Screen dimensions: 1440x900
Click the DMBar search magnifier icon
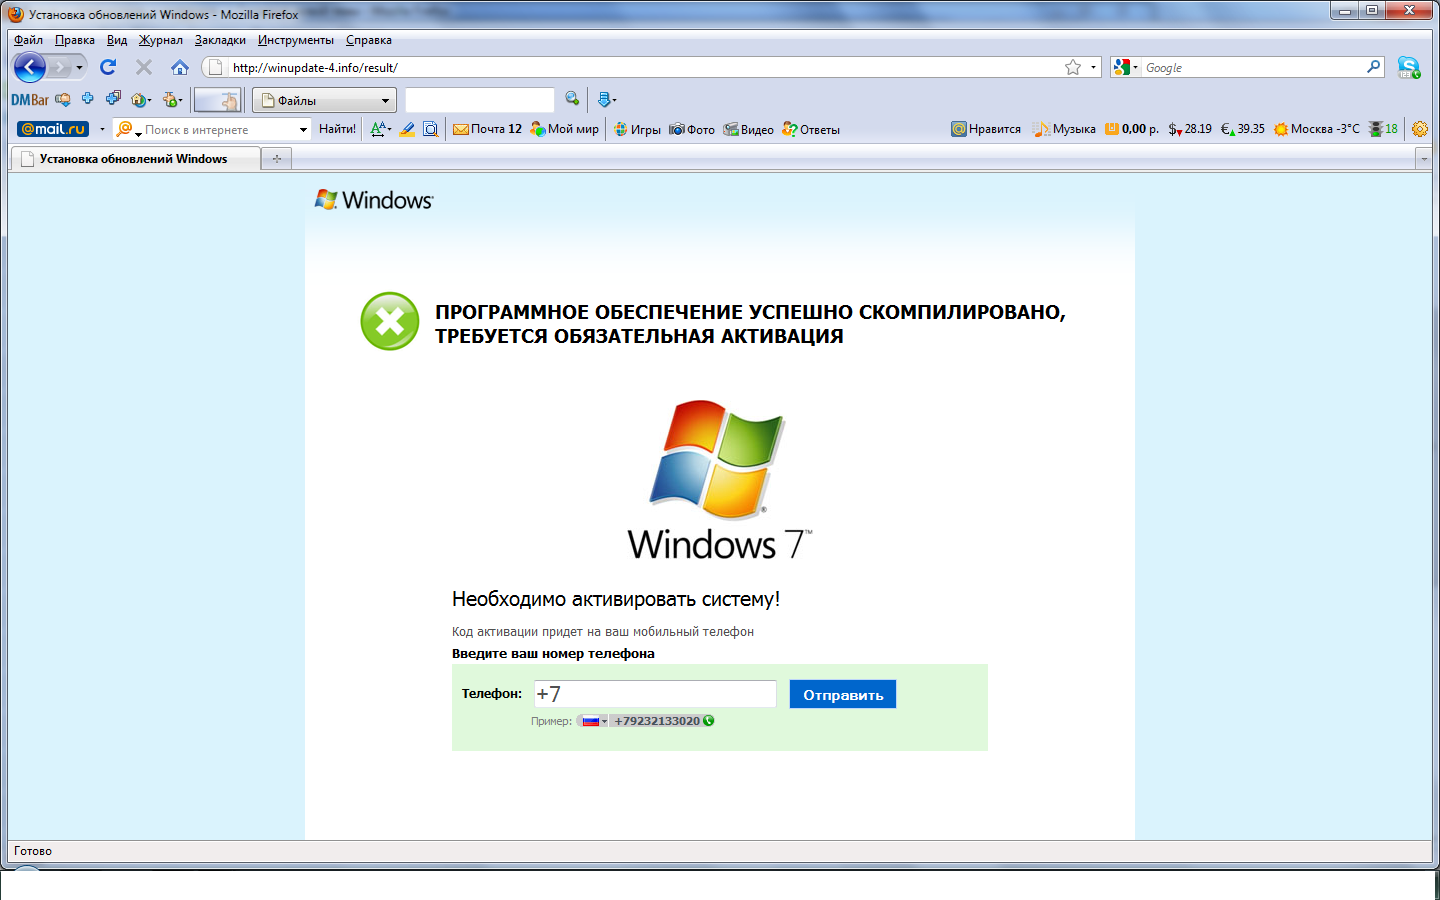click(572, 98)
